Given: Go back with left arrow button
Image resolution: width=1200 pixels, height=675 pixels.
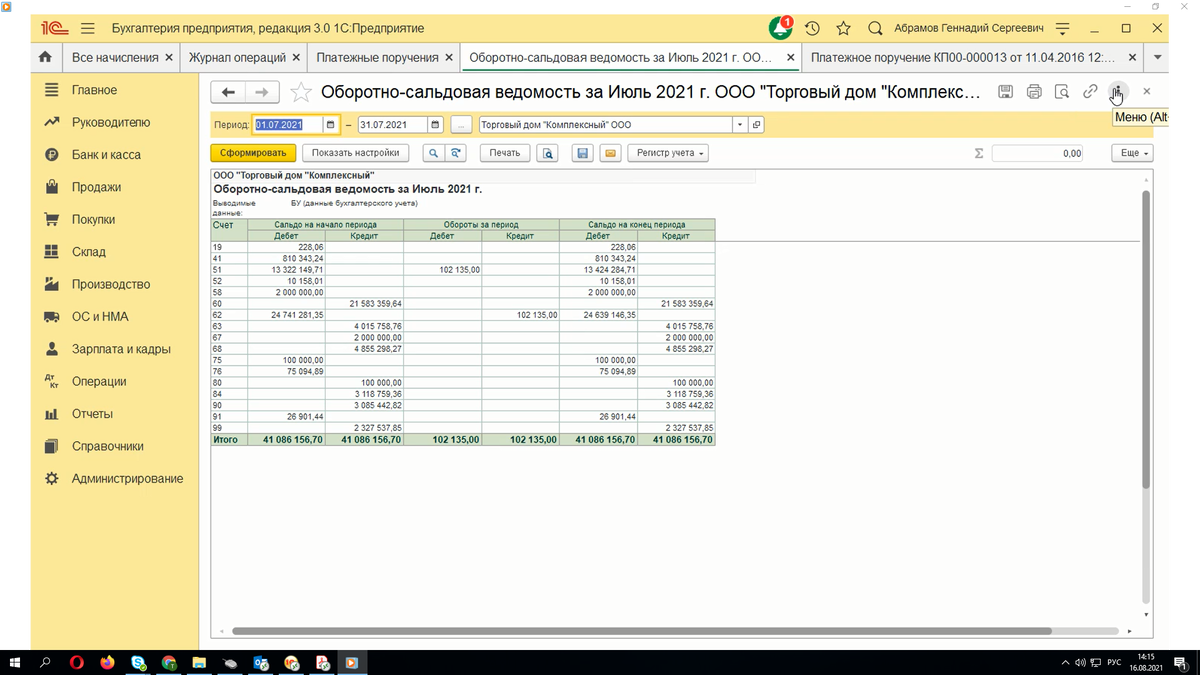Looking at the screenshot, I should [228, 92].
